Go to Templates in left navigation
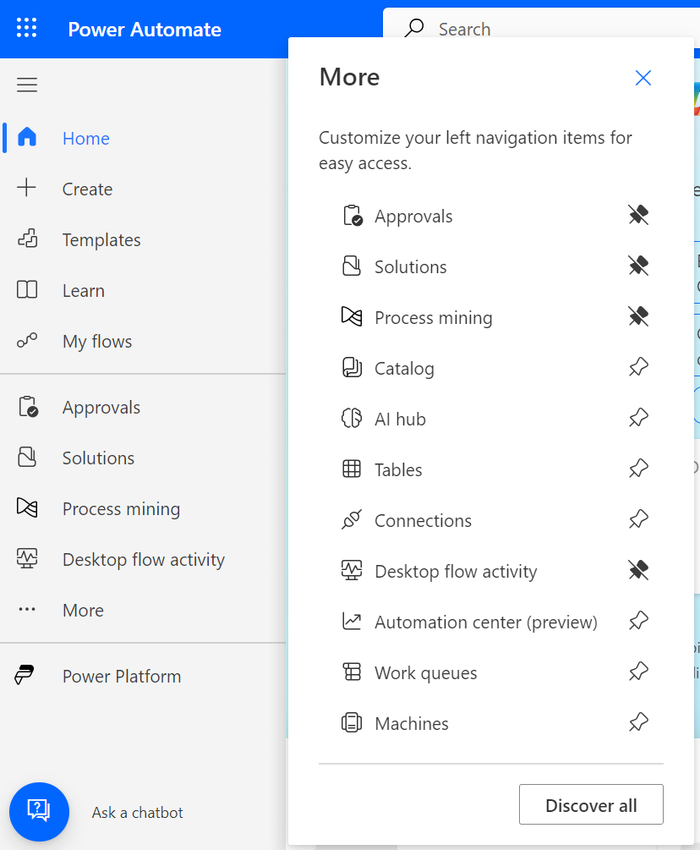The height and width of the screenshot is (850, 700). 101,240
